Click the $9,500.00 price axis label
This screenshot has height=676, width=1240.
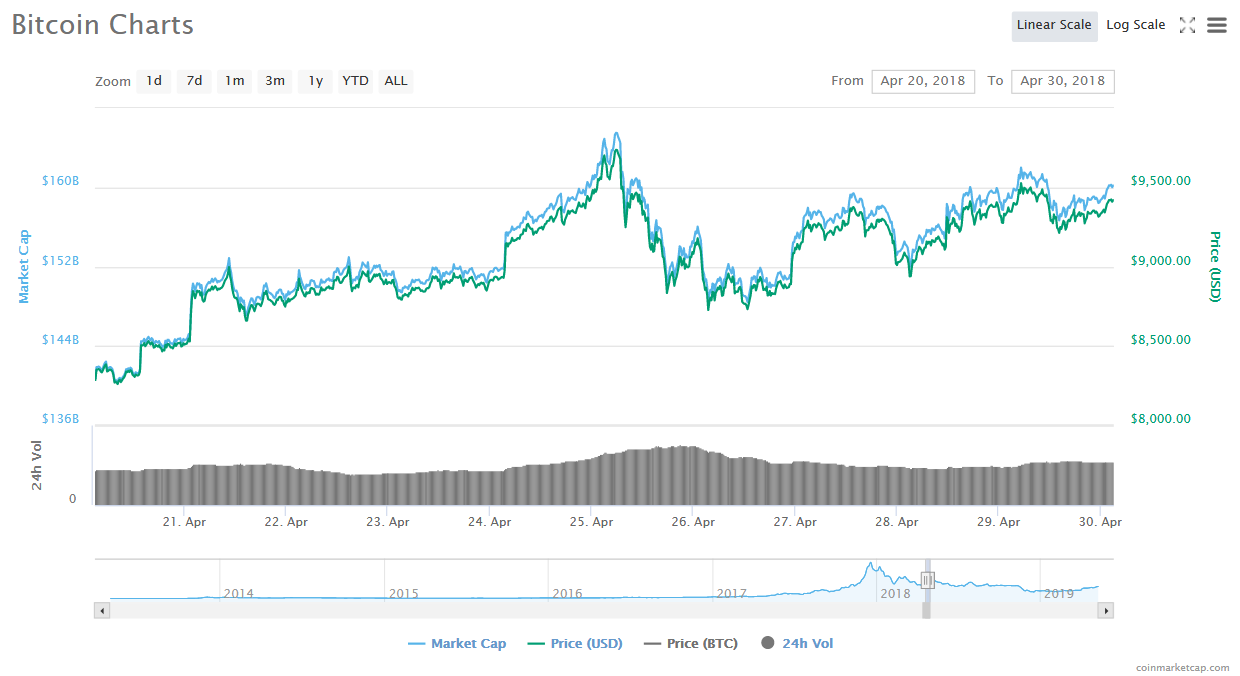click(x=1161, y=181)
